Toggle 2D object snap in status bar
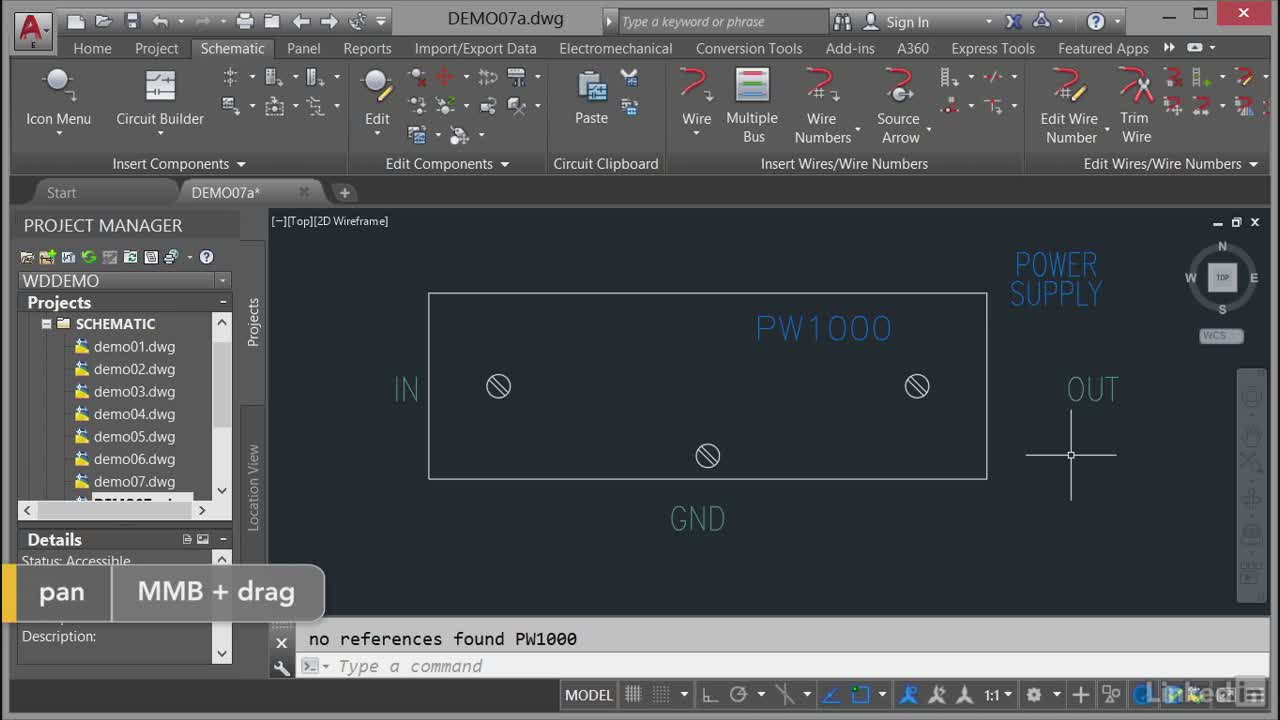Screen dimensions: 1280x720 coord(860,694)
